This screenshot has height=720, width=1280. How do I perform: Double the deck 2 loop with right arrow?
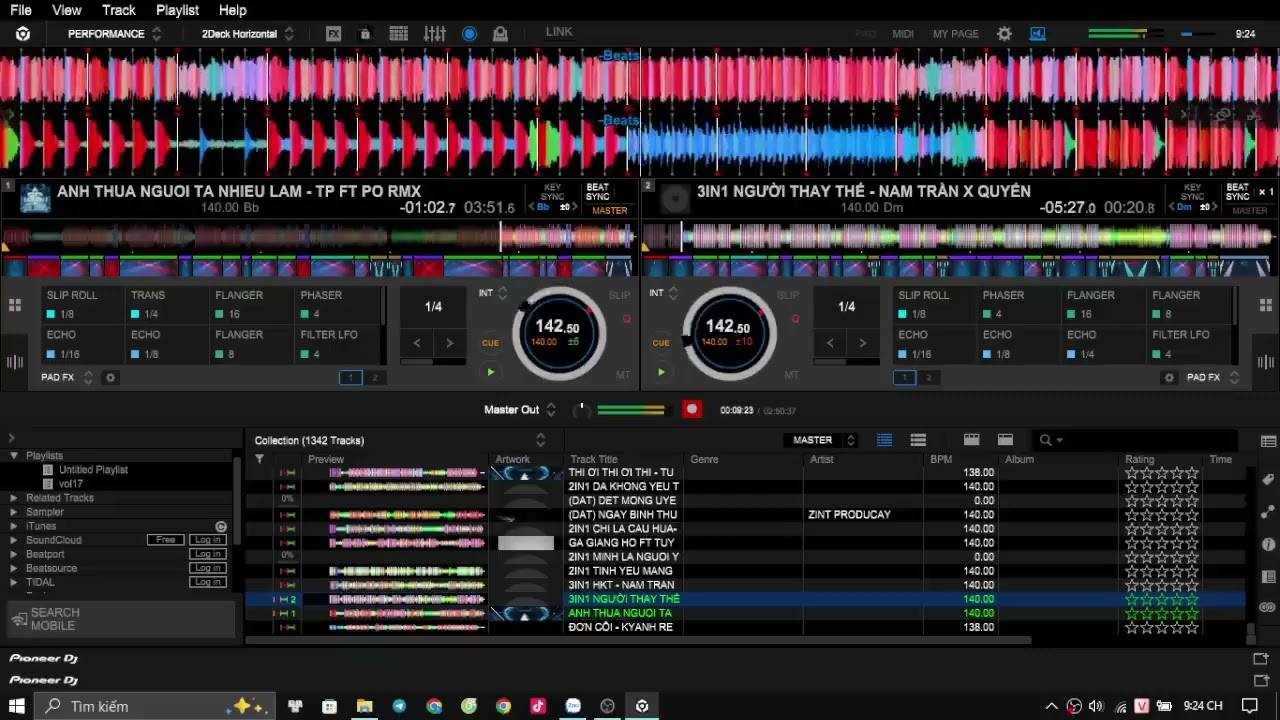coord(862,343)
